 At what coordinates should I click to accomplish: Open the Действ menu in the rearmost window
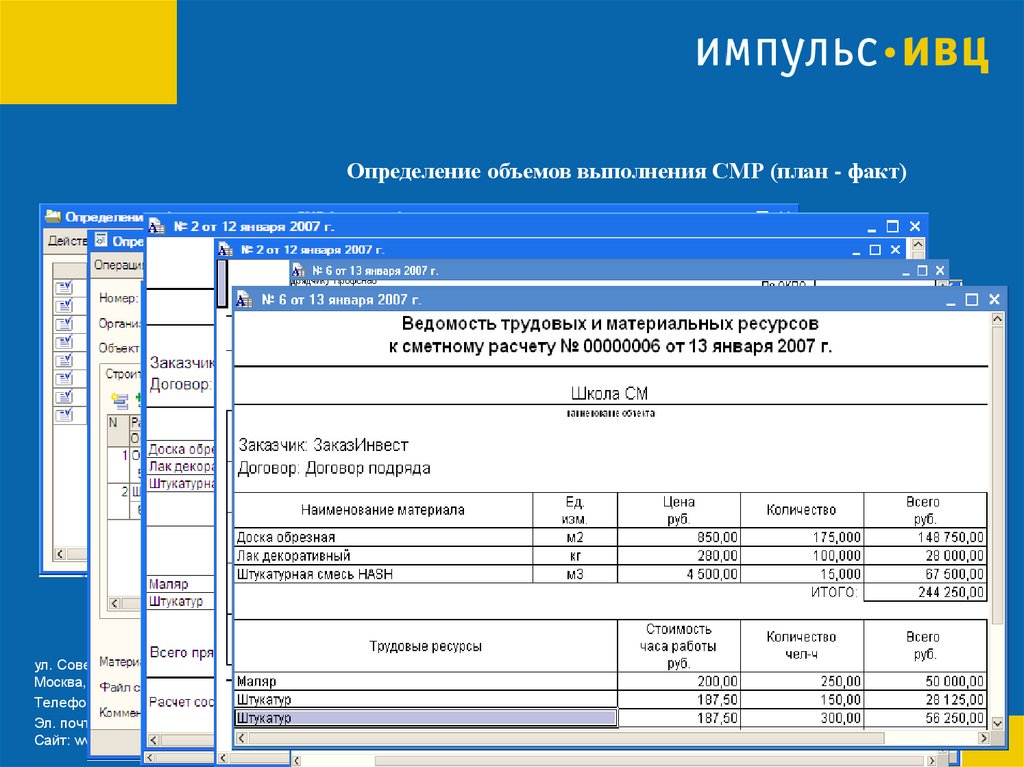[x=67, y=241]
